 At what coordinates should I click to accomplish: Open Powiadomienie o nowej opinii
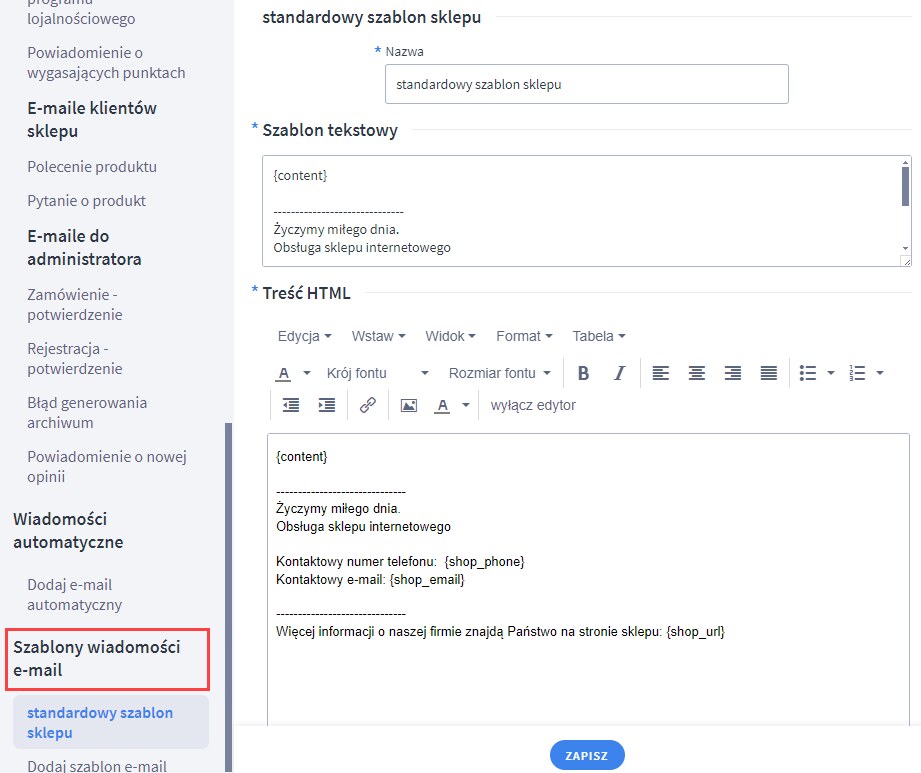(x=107, y=467)
